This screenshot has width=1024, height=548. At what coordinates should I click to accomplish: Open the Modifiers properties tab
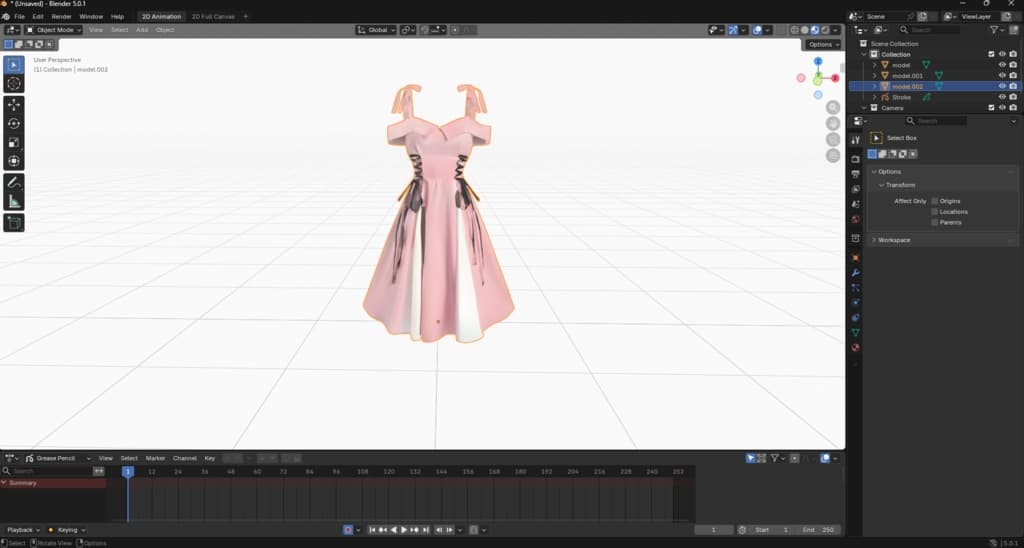[856, 272]
